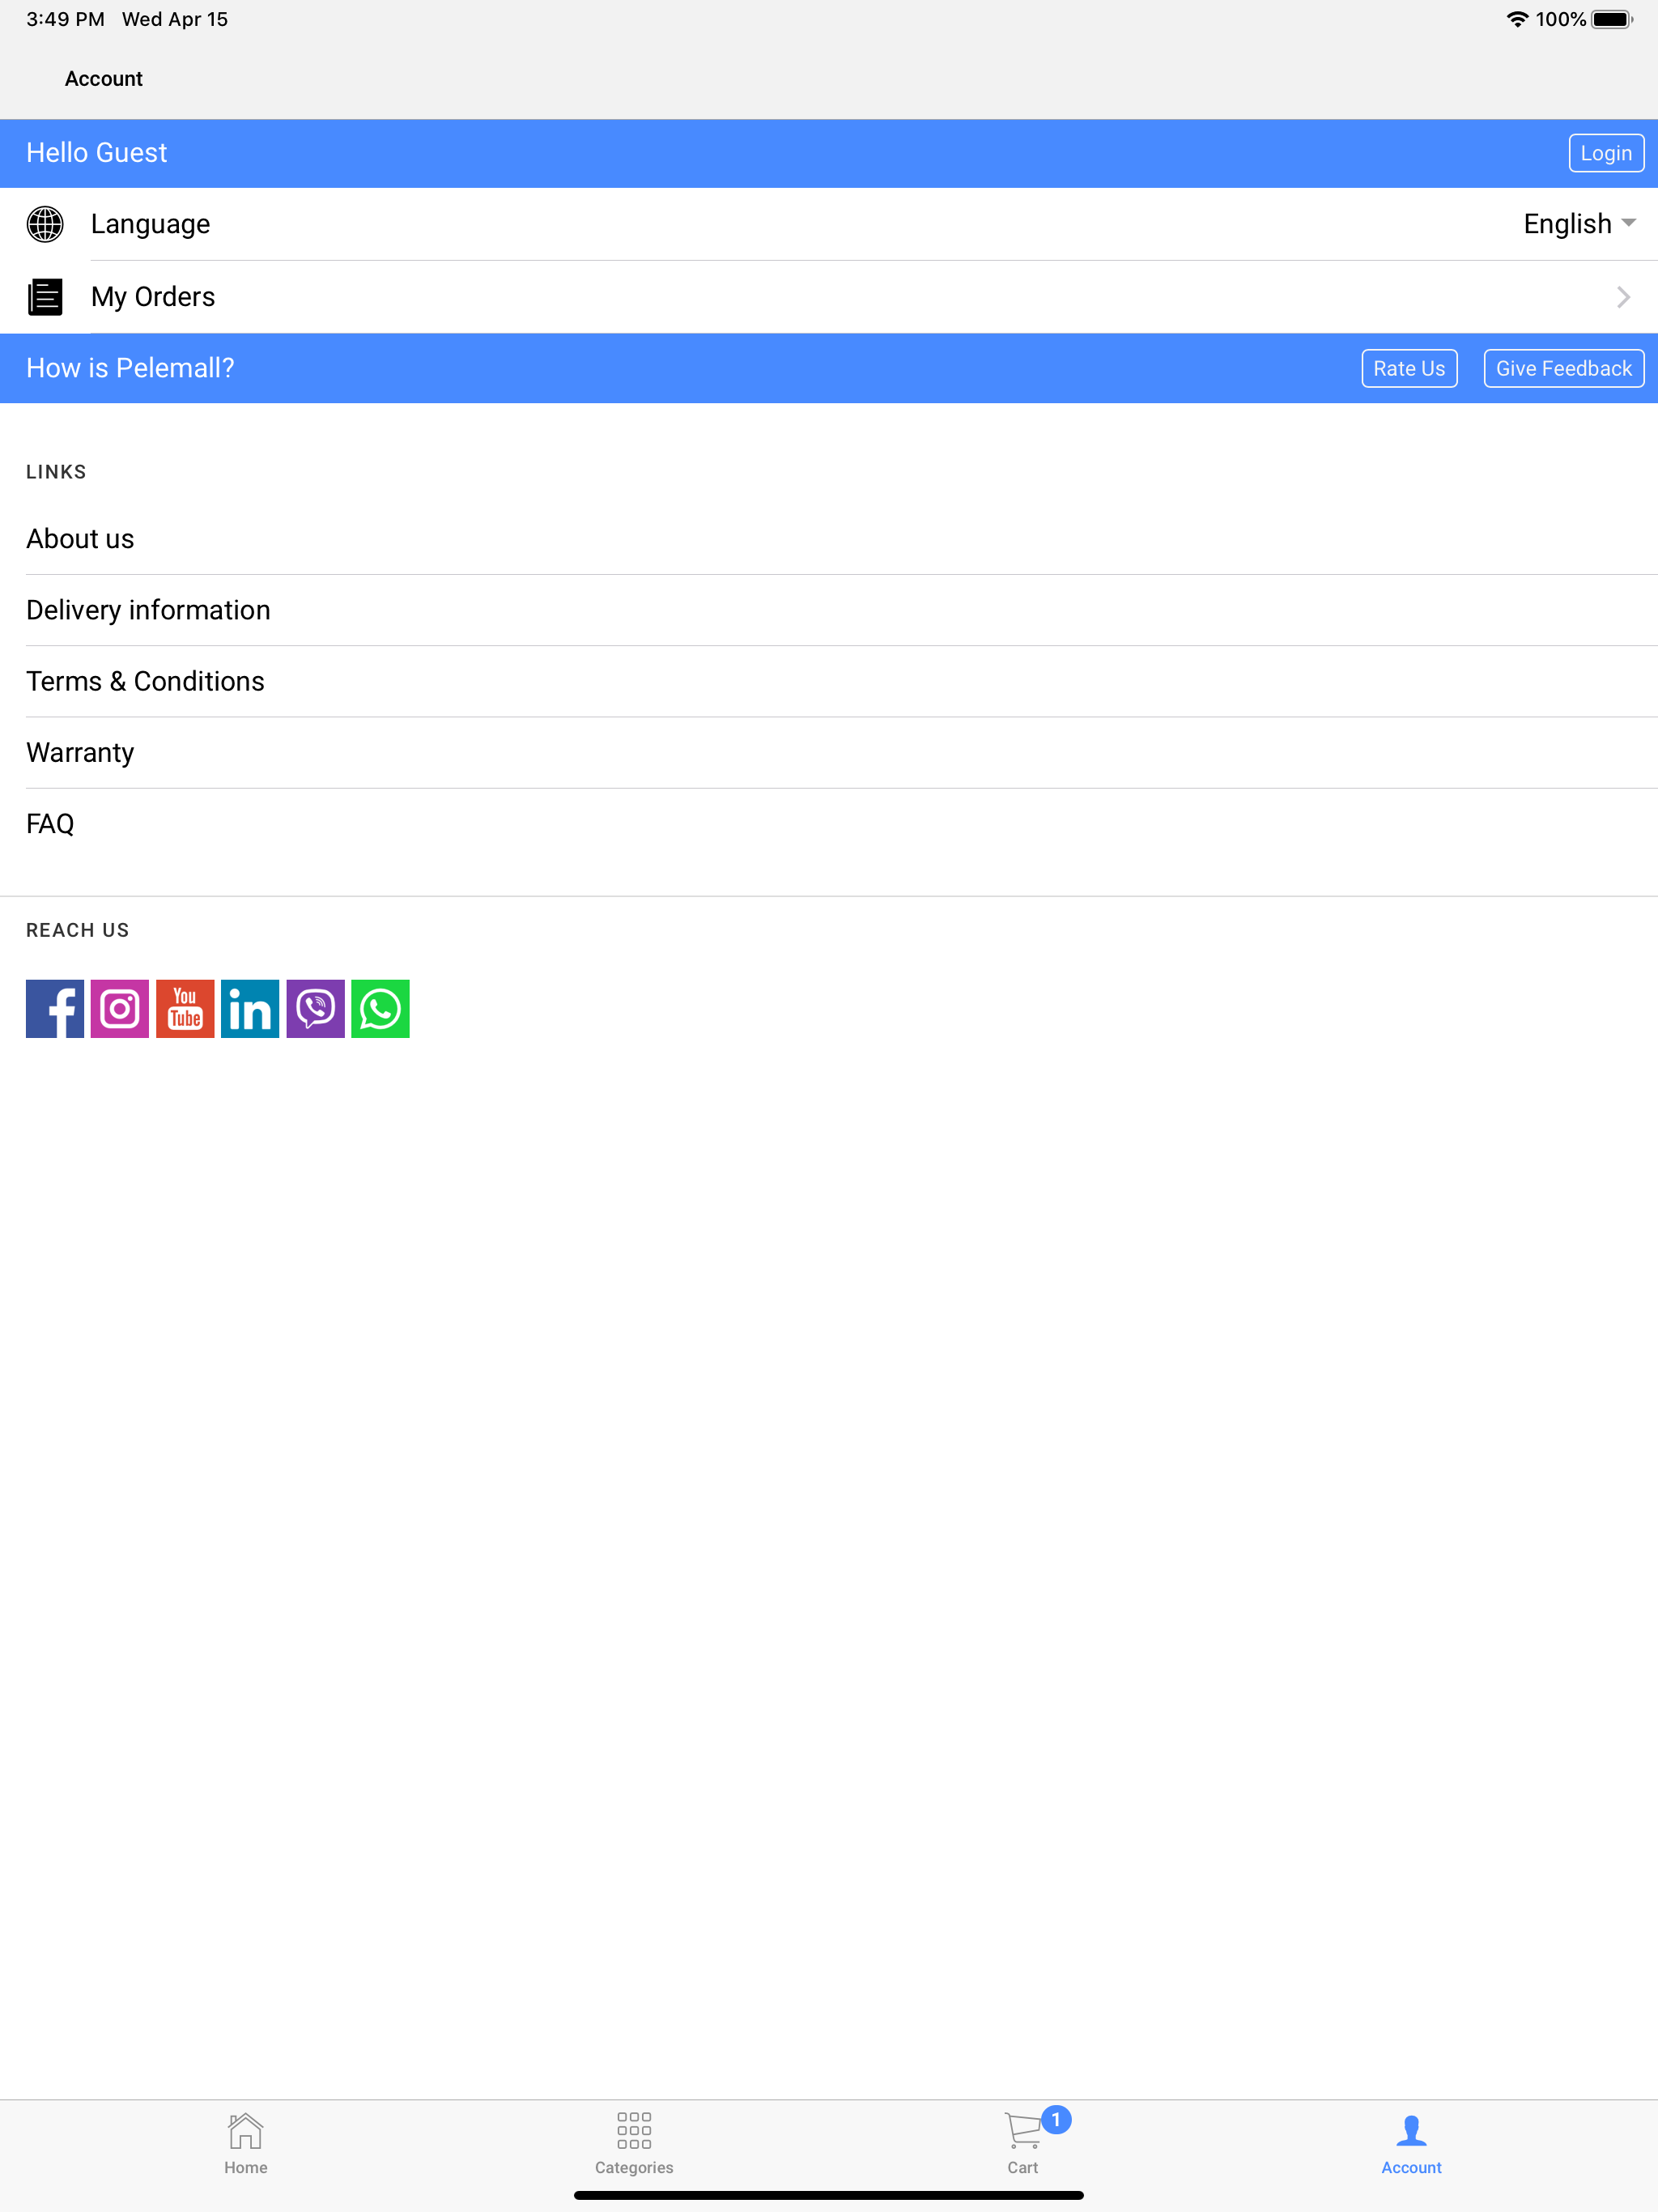Switch to the Categories tab

633,2140
